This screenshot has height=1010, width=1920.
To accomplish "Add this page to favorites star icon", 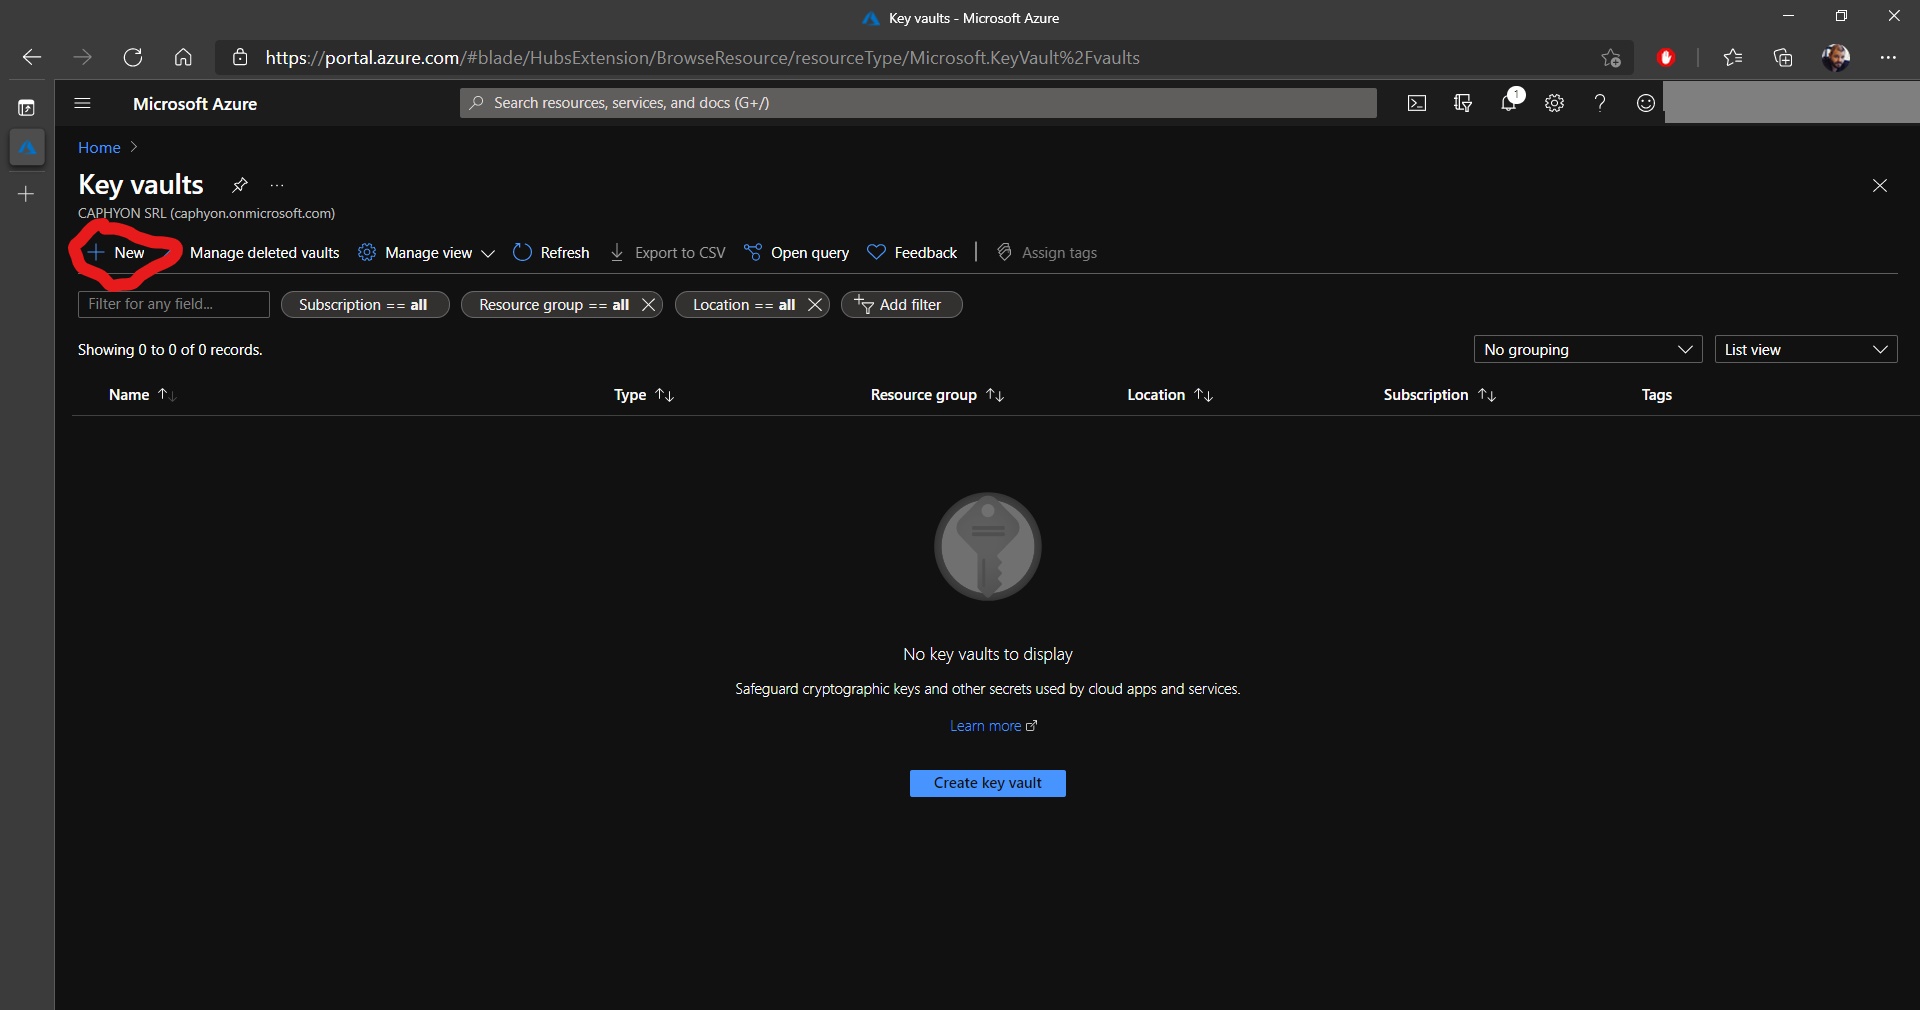I will [1611, 58].
